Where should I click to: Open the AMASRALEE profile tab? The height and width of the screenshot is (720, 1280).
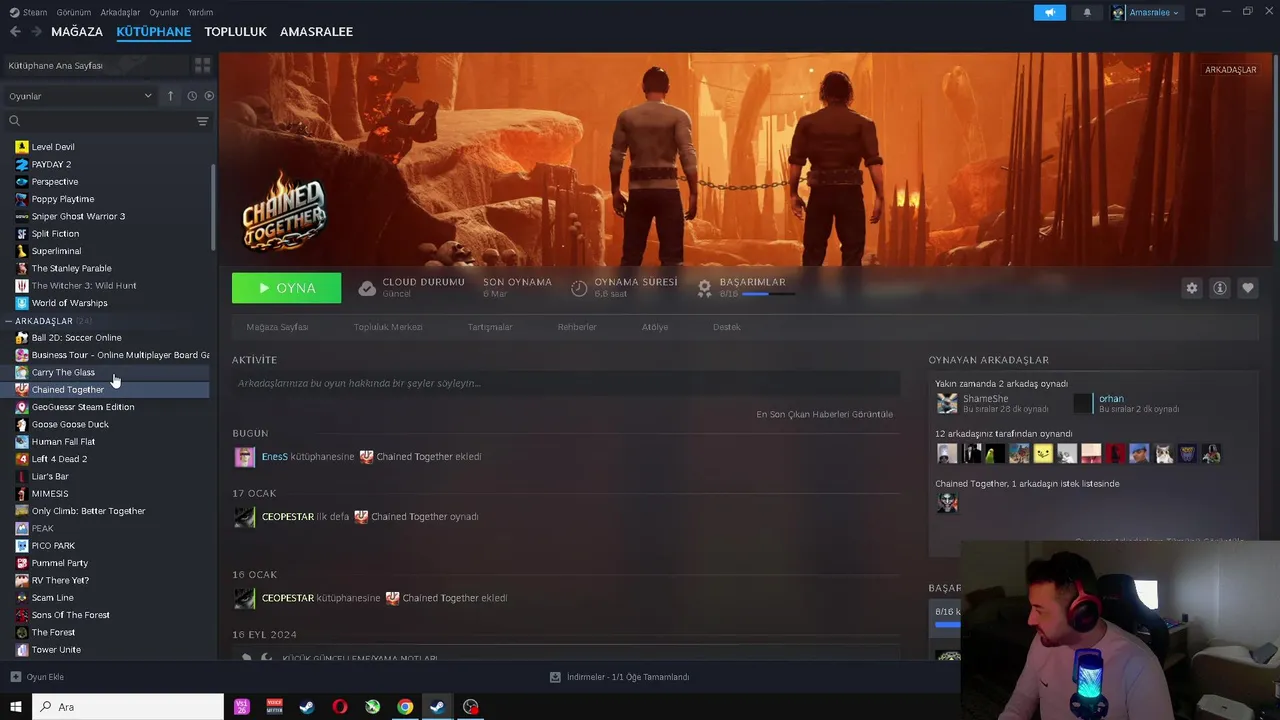[316, 32]
